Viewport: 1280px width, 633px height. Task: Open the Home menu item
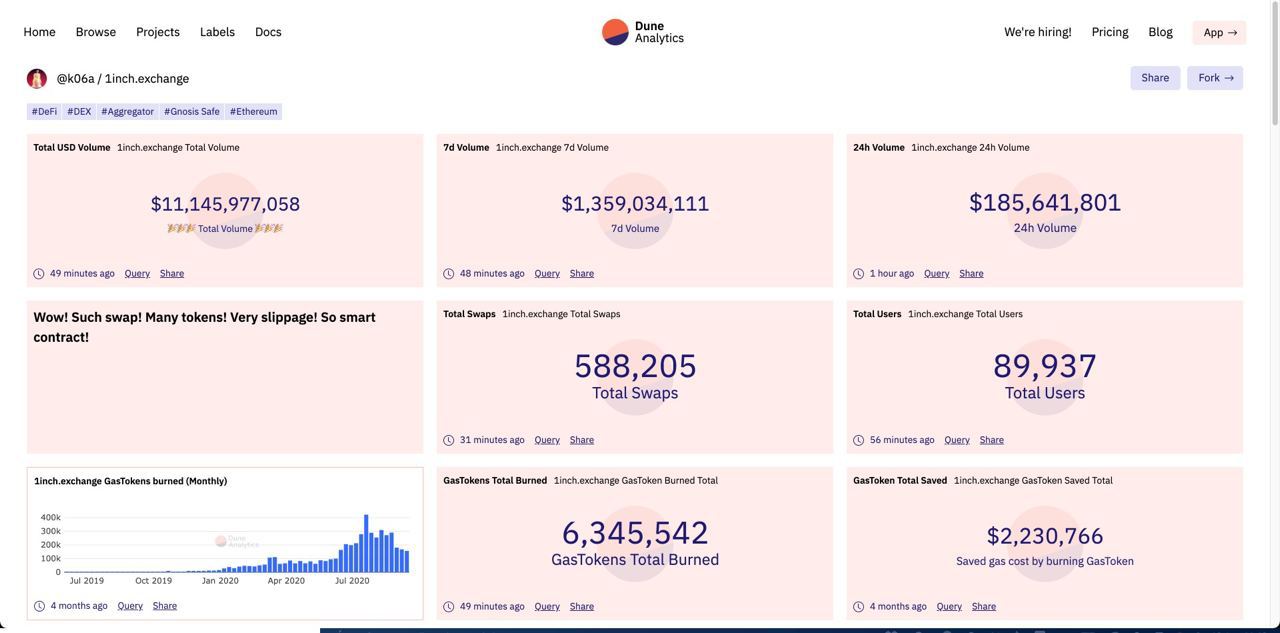pos(40,32)
